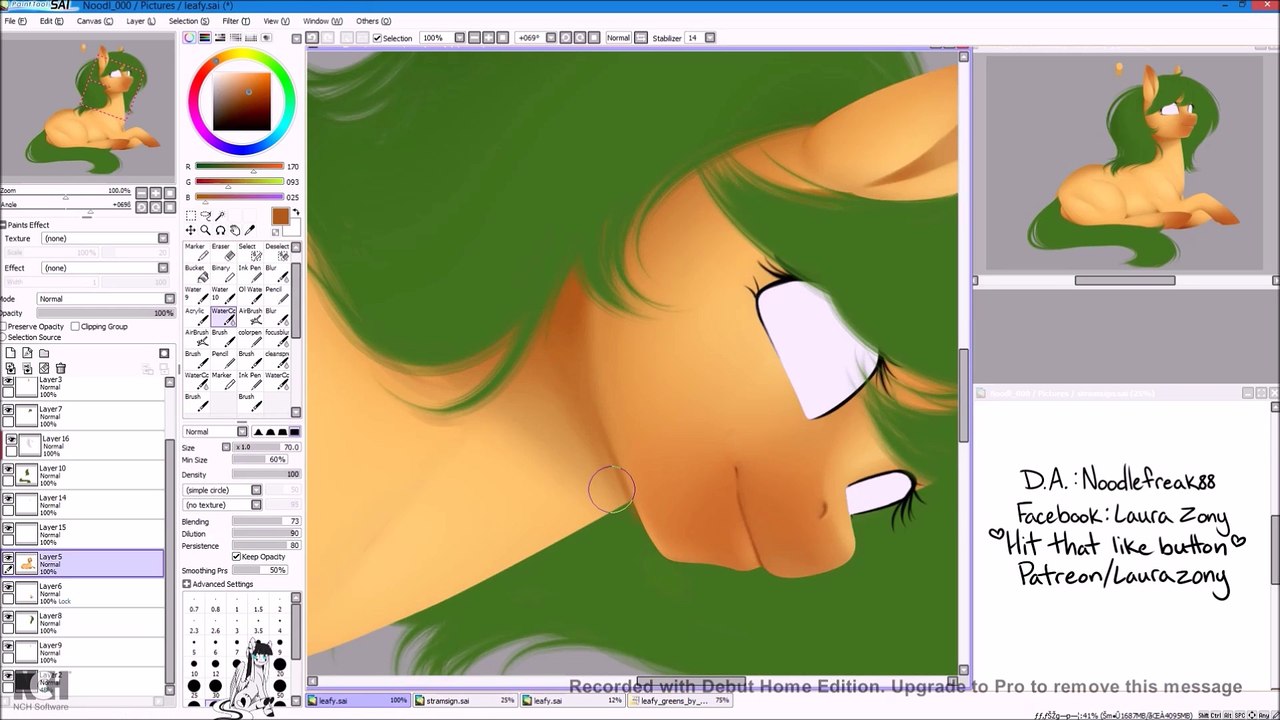Viewport: 1280px width, 720px height.
Task: Select the eyedropper color picker tool
Action: click(x=250, y=230)
